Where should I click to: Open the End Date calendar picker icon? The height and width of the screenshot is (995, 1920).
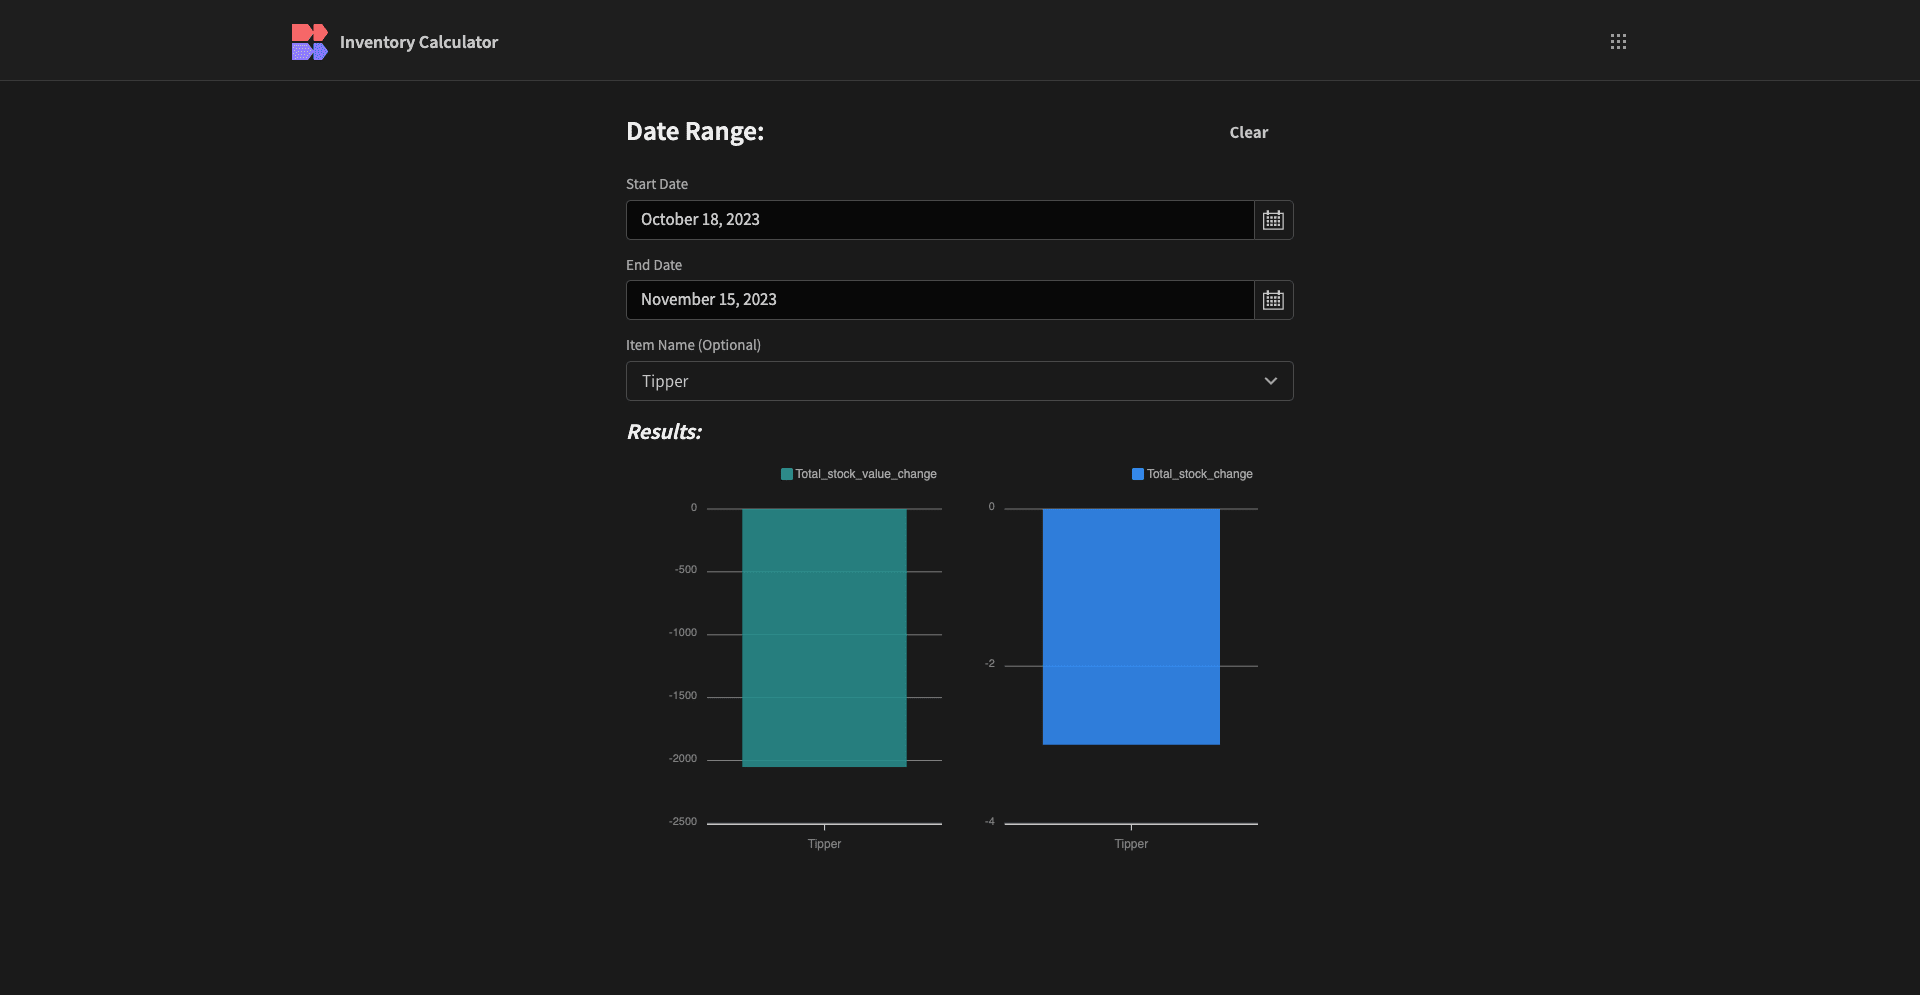click(x=1273, y=300)
